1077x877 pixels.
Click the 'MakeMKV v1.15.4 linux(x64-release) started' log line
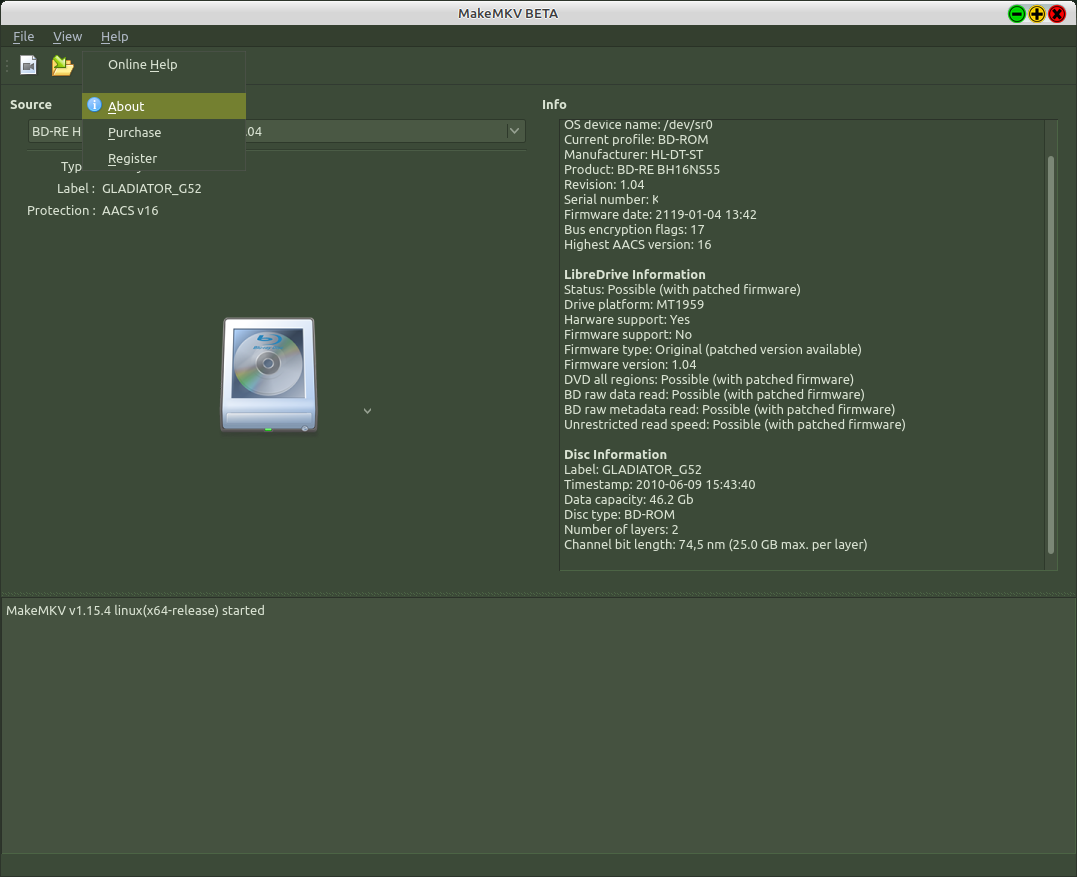(x=135, y=611)
